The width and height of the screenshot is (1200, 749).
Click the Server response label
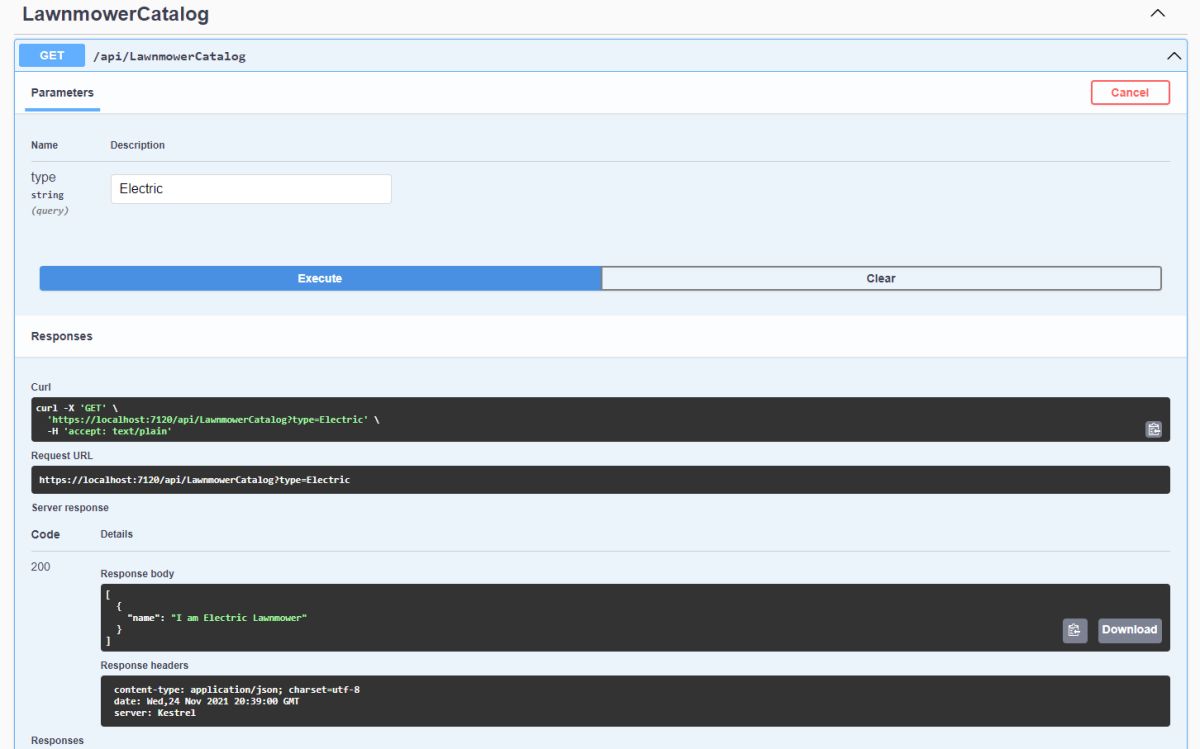point(70,508)
